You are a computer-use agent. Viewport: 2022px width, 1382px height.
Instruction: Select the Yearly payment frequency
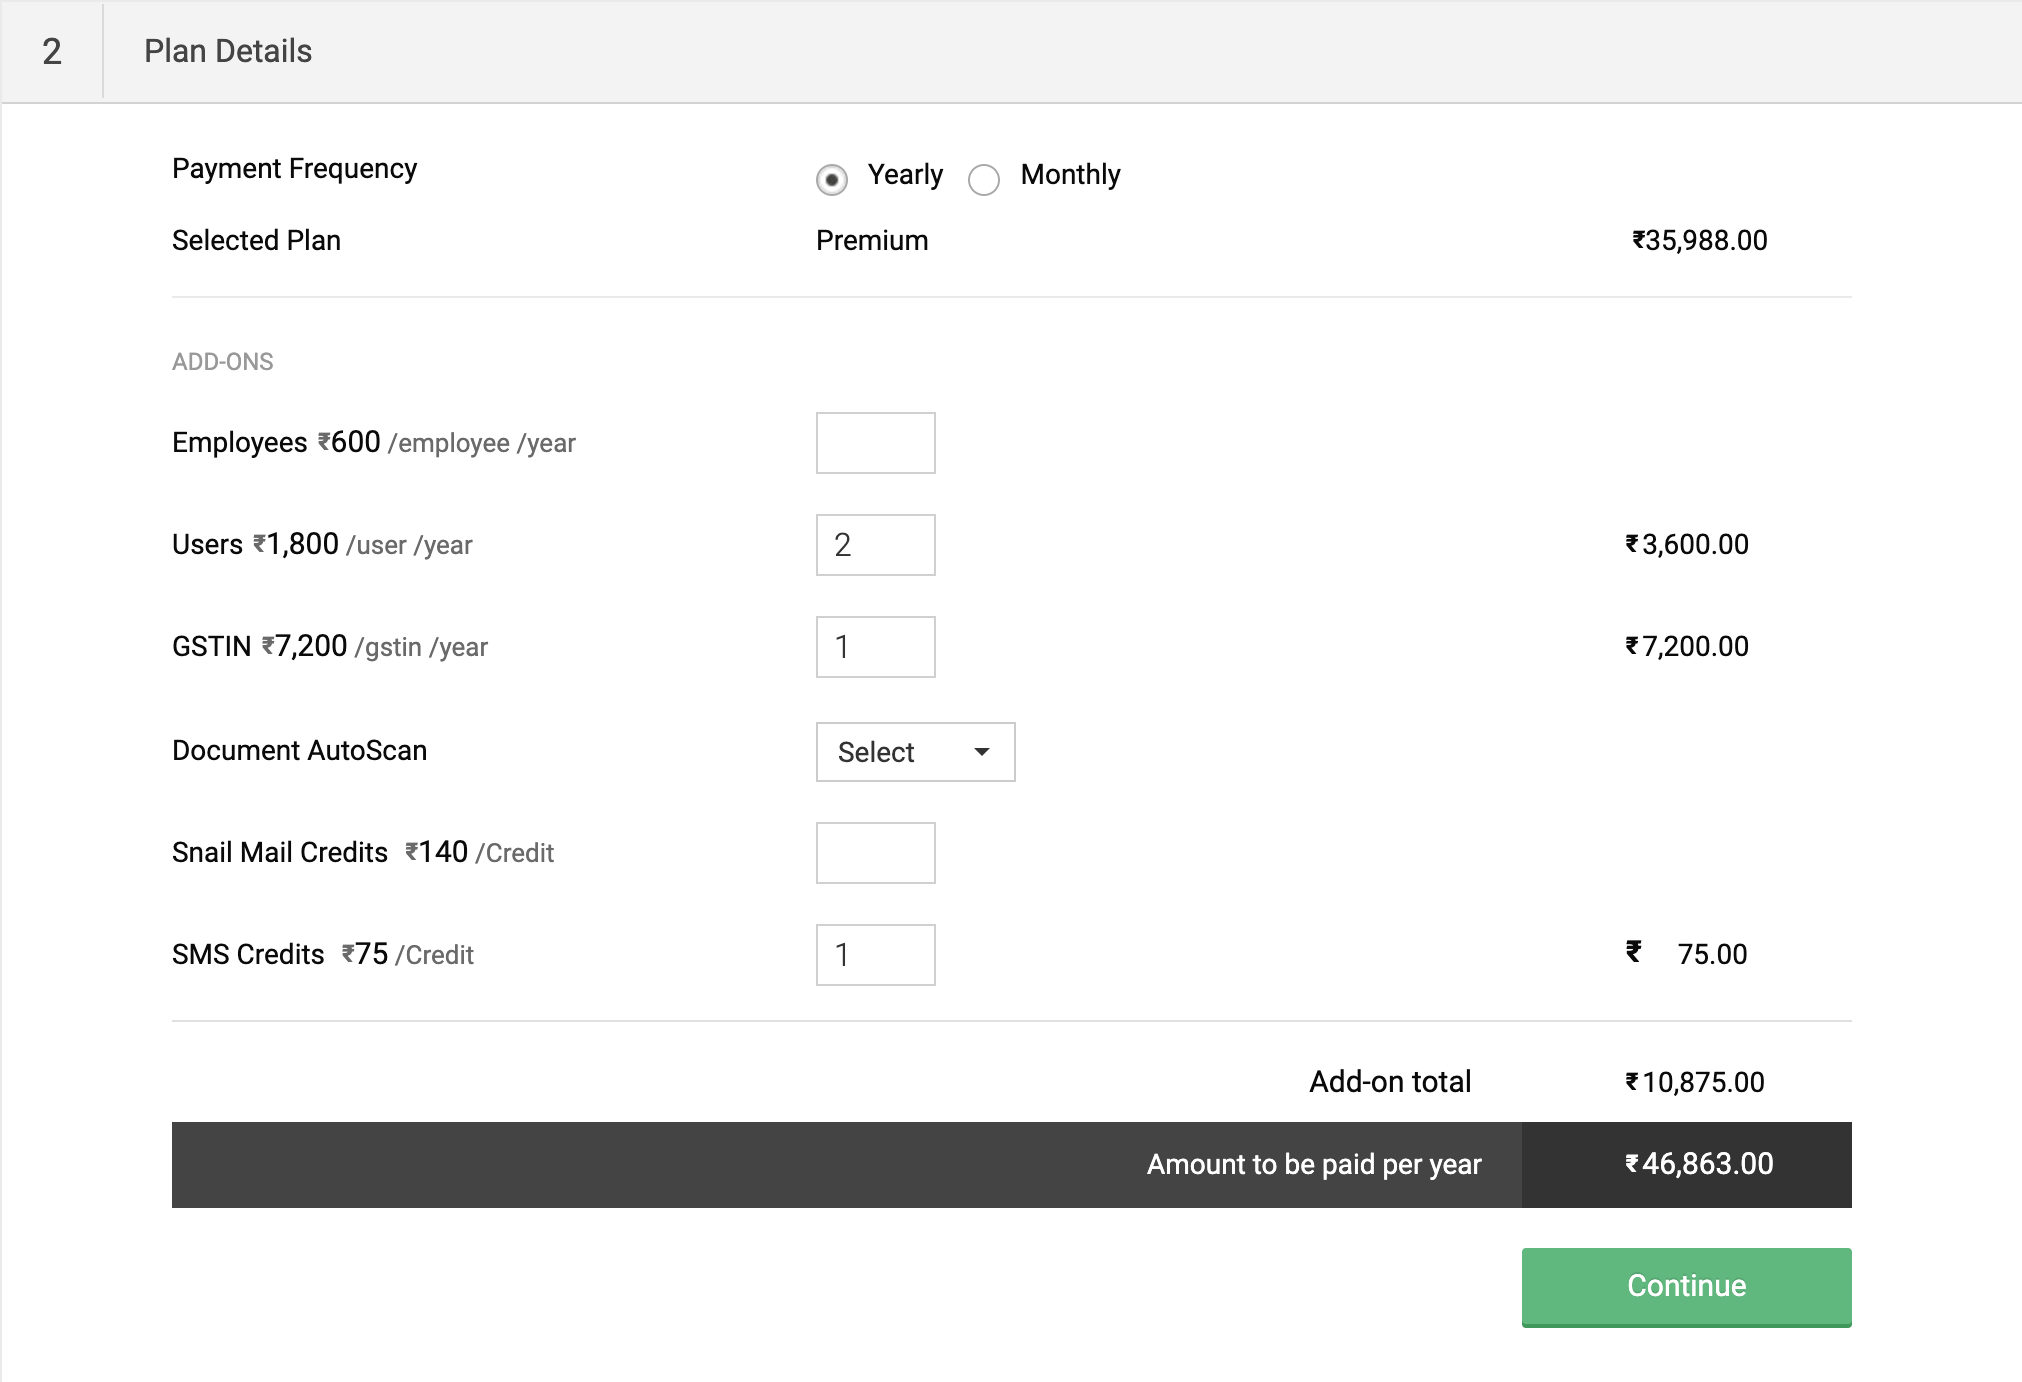[832, 179]
